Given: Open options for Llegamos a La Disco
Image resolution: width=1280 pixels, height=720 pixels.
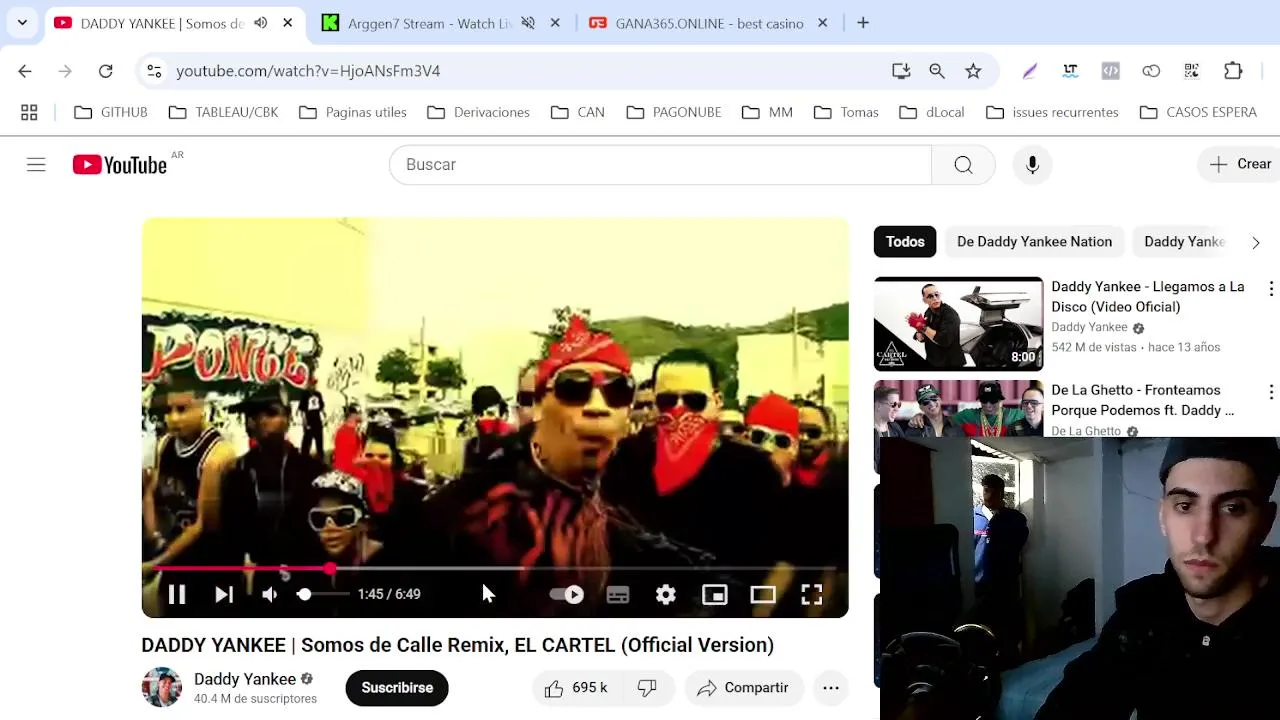Looking at the screenshot, I should (x=1271, y=289).
